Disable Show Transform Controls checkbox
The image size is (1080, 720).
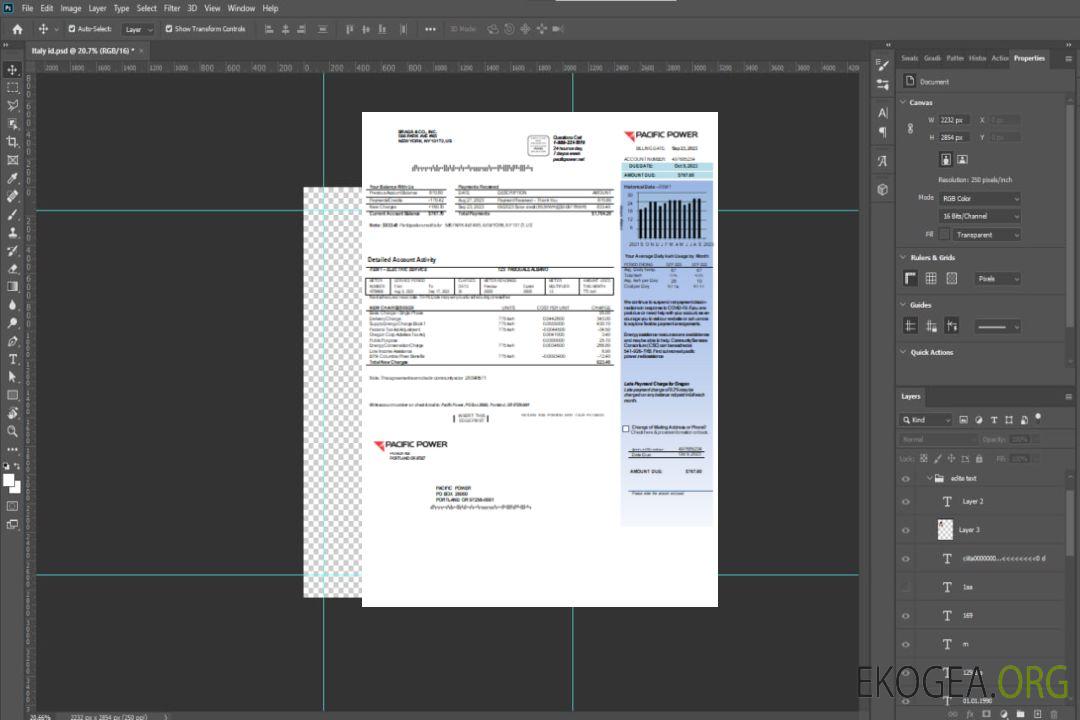coord(169,29)
